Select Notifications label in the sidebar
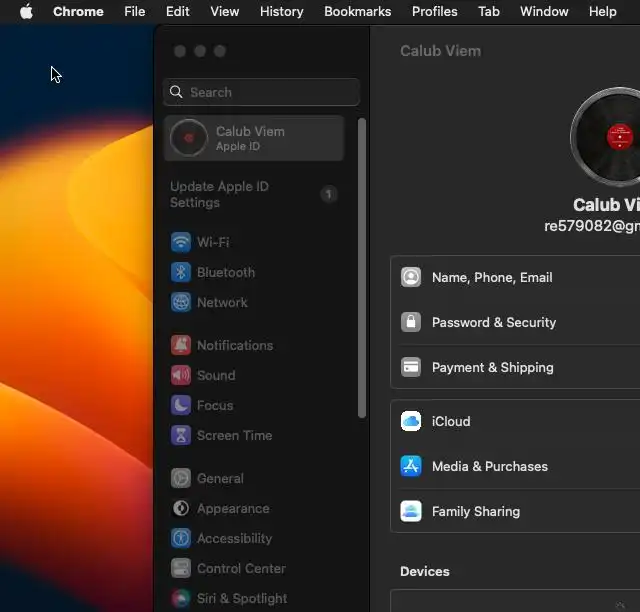This screenshot has height=612, width=640. [235, 345]
